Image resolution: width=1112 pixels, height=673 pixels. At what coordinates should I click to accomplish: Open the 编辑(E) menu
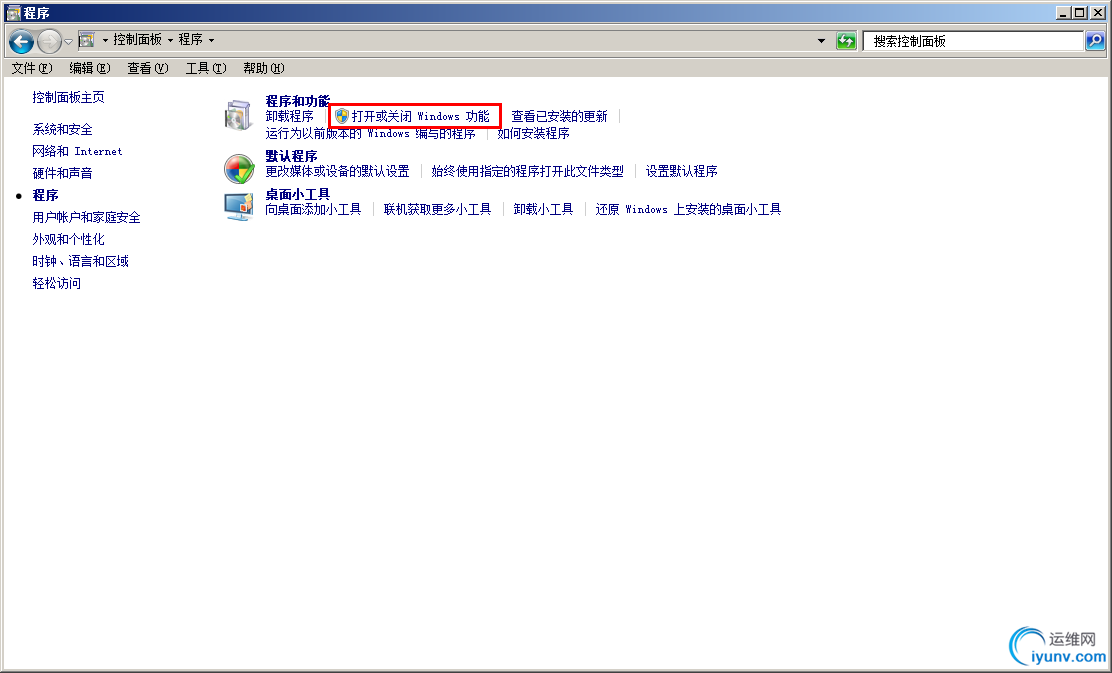(x=89, y=68)
